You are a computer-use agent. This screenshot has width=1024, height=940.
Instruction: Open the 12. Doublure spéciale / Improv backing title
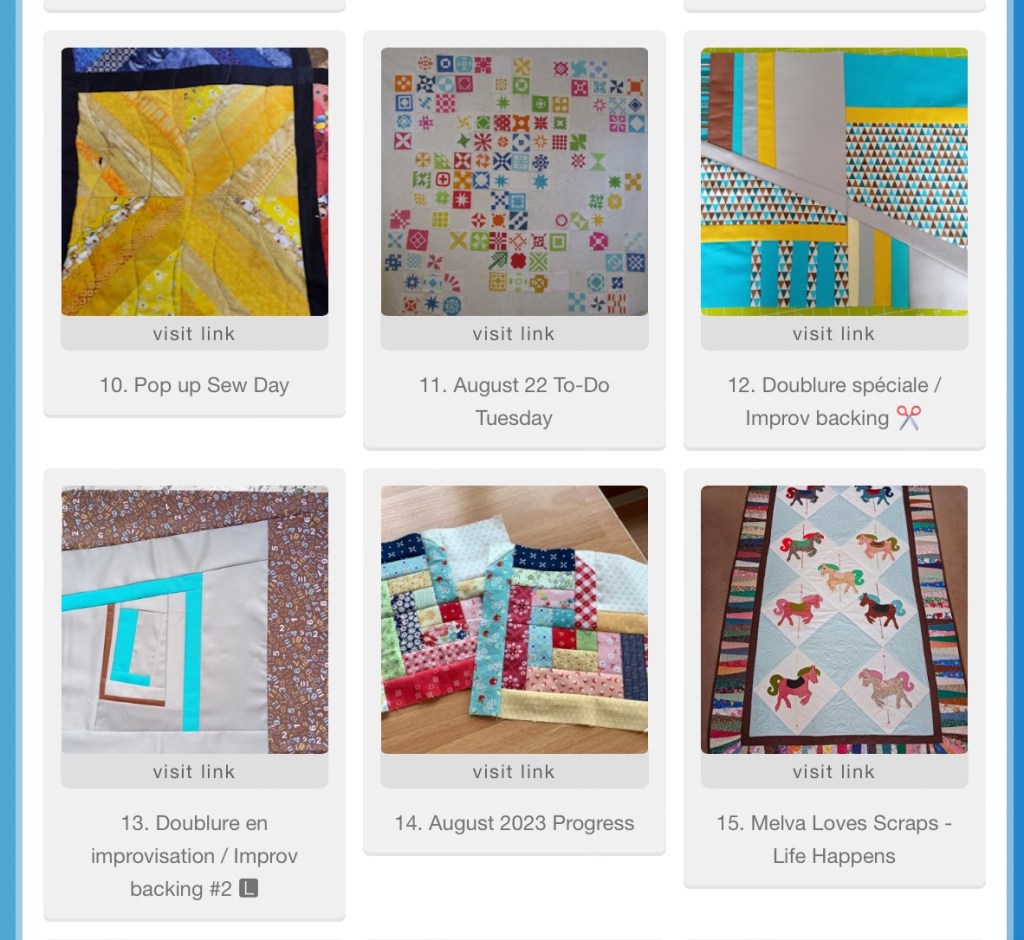coord(834,401)
